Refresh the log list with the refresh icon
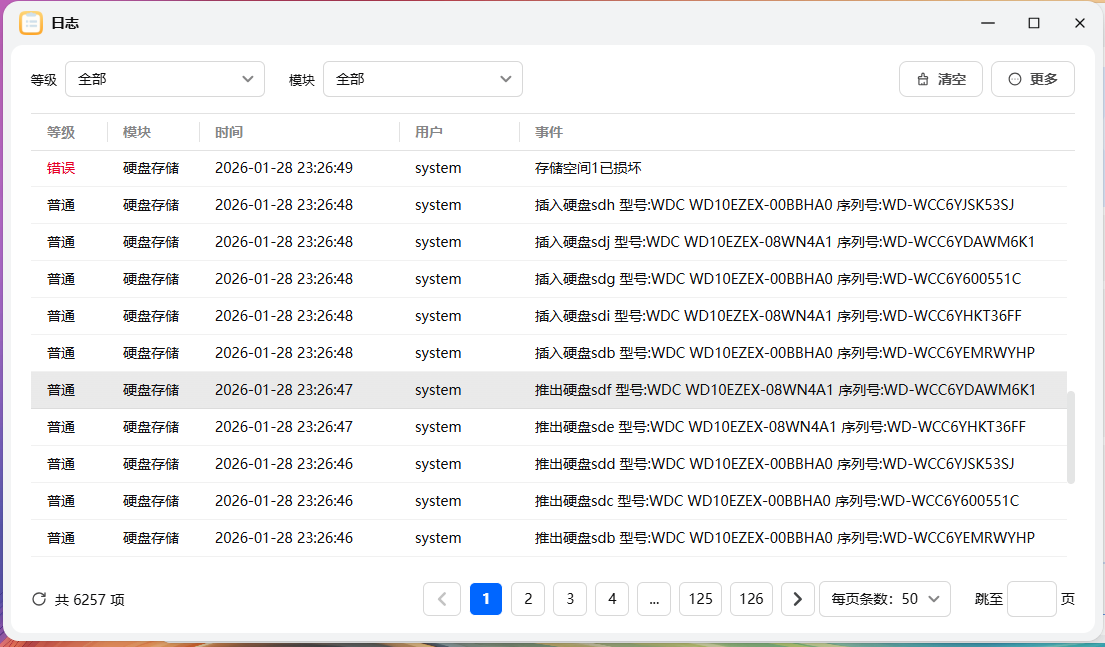 [x=38, y=598]
